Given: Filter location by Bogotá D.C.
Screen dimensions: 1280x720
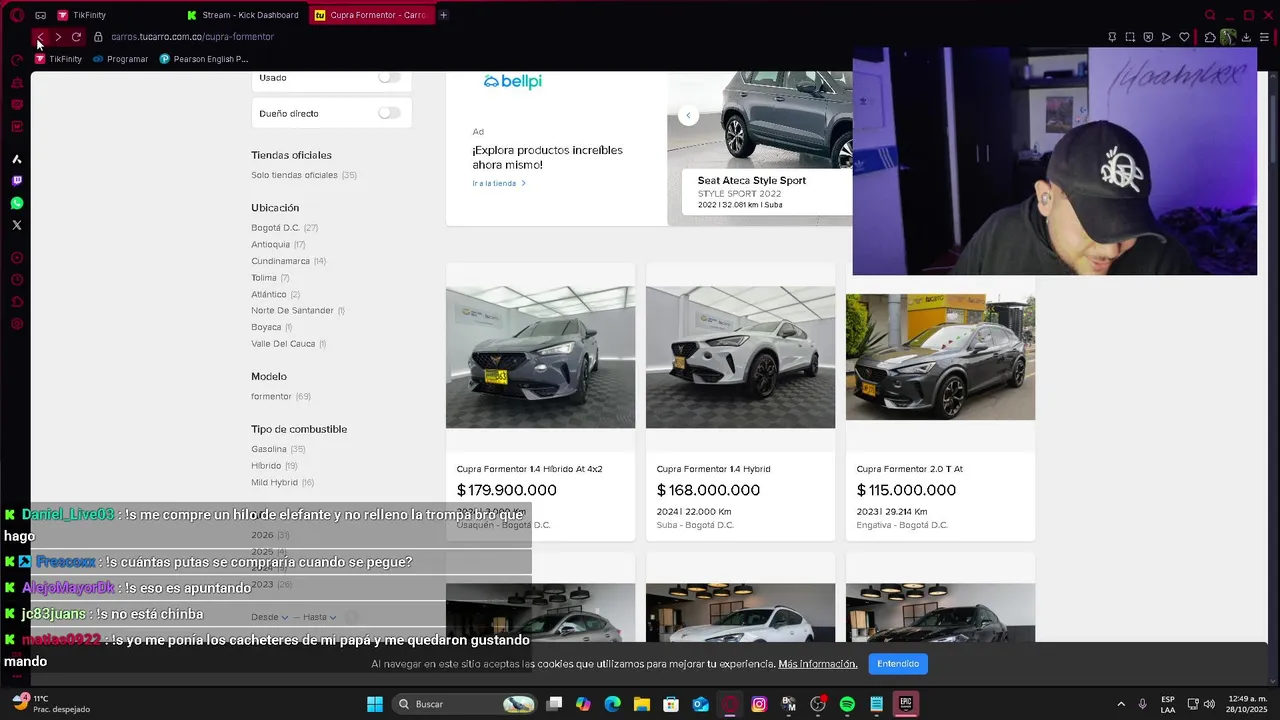Looking at the screenshot, I should point(284,228).
